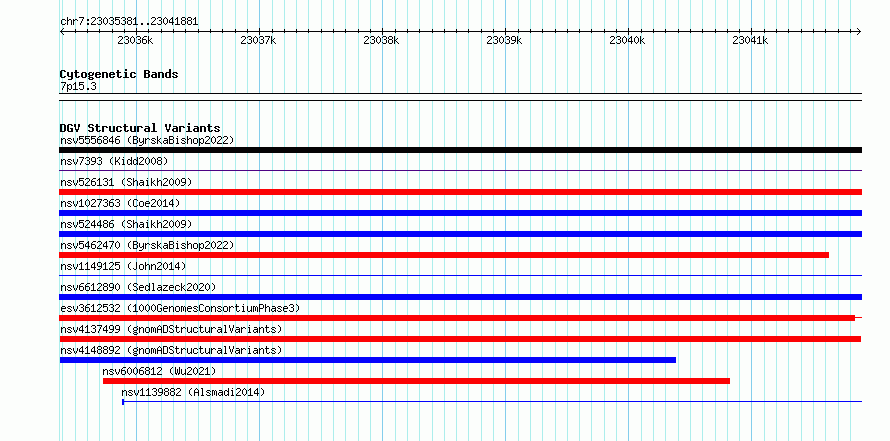The width and height of the screenshot is (890, 441).
Task: Select the red nsv5462470 variant bar
Action: (x=444, y=255)
